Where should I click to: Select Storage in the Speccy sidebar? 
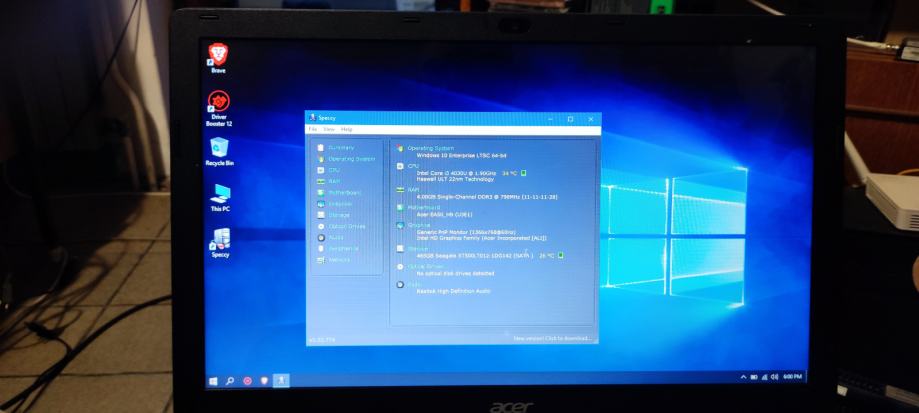click(x=333, y=215)
